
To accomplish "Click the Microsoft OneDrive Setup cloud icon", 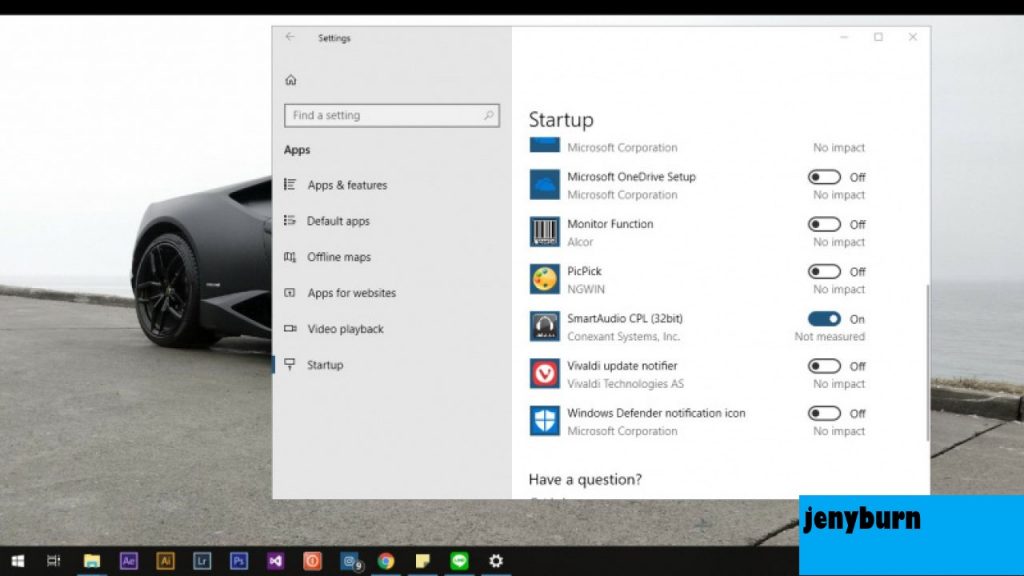I will point(544,185).
